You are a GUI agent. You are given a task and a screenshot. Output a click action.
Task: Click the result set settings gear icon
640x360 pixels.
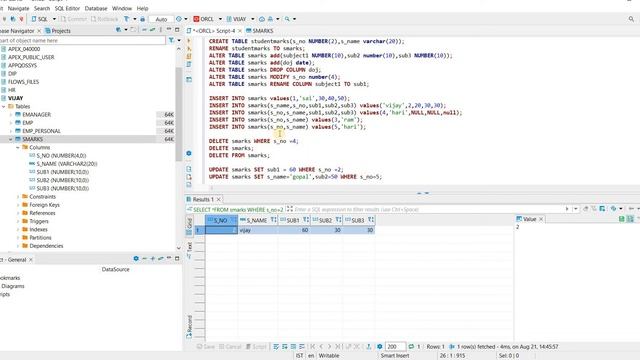(380, 347)
